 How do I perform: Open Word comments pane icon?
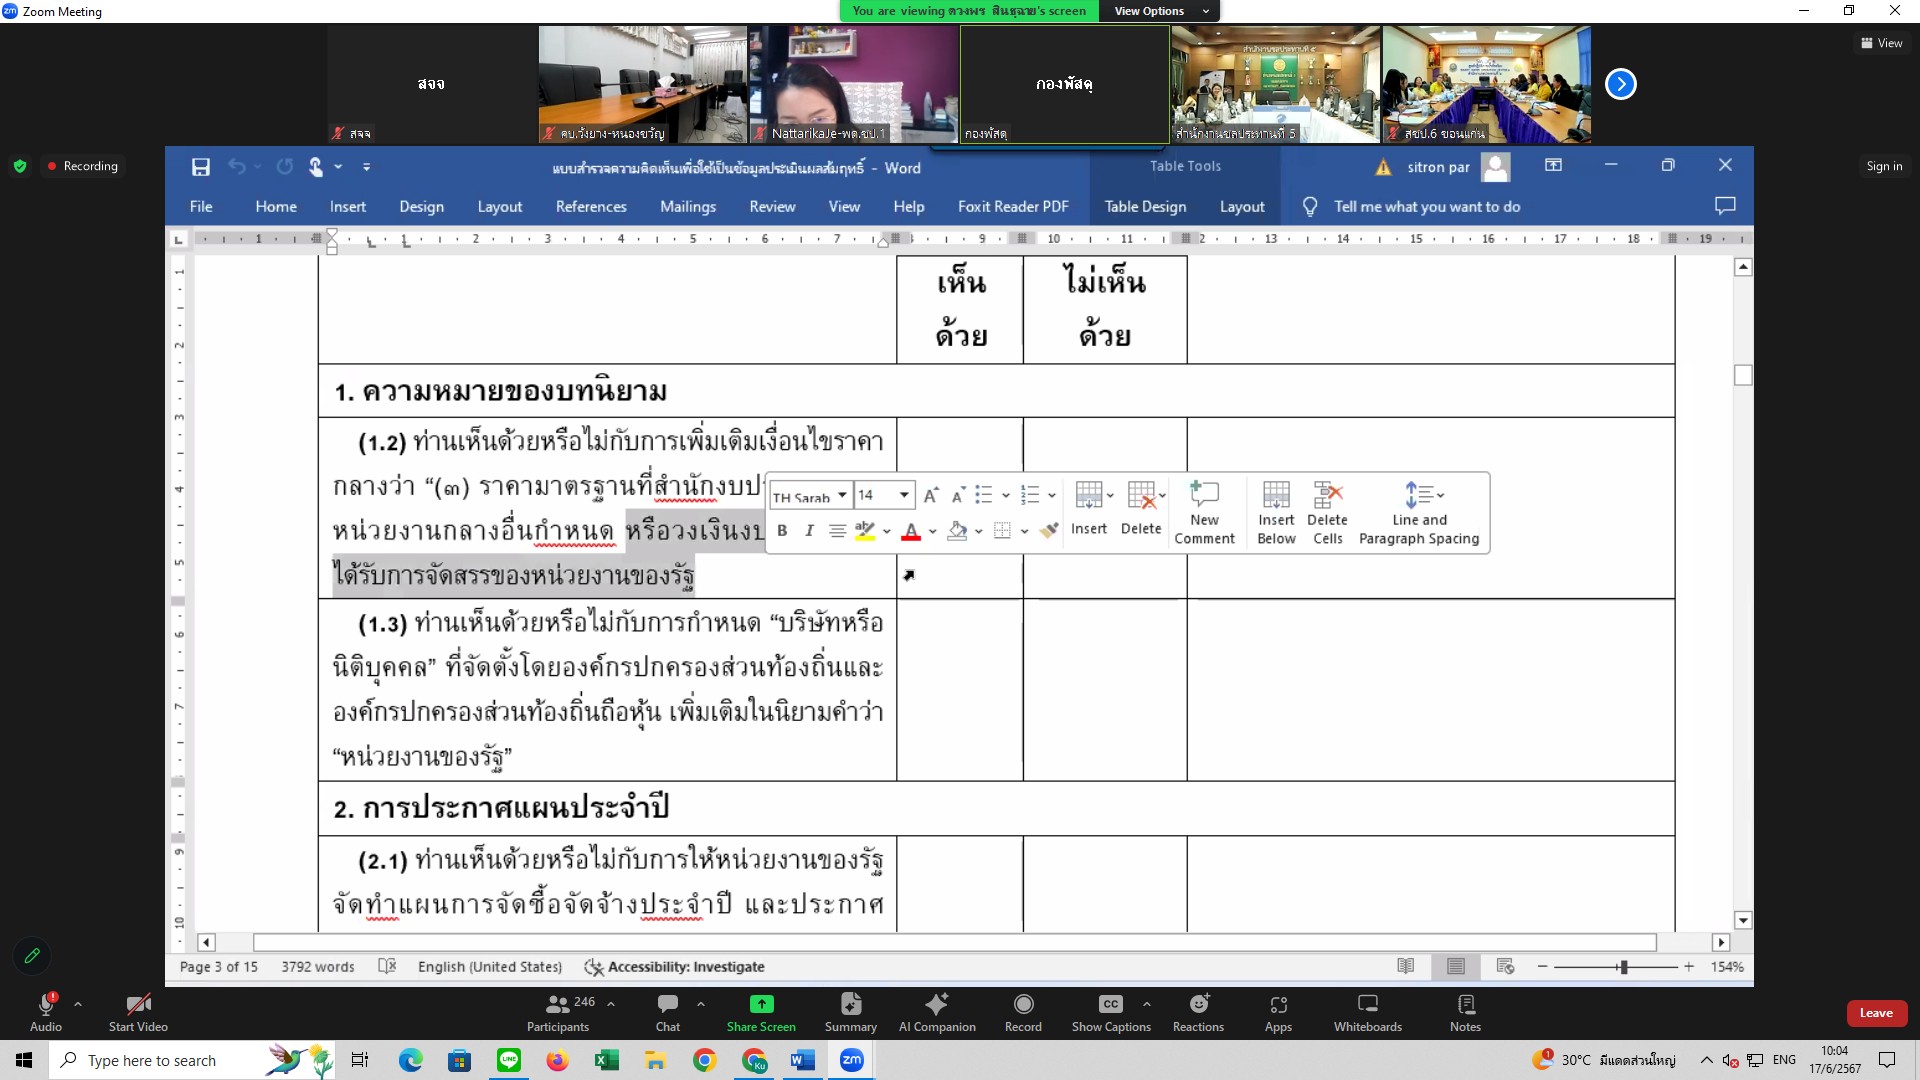(1724, 205)
